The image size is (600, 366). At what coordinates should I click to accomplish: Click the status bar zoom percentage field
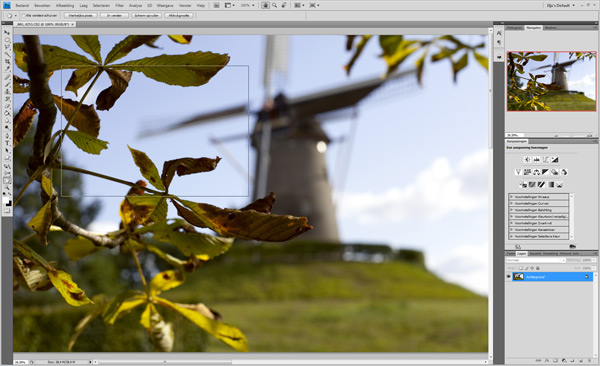point(20,361)
